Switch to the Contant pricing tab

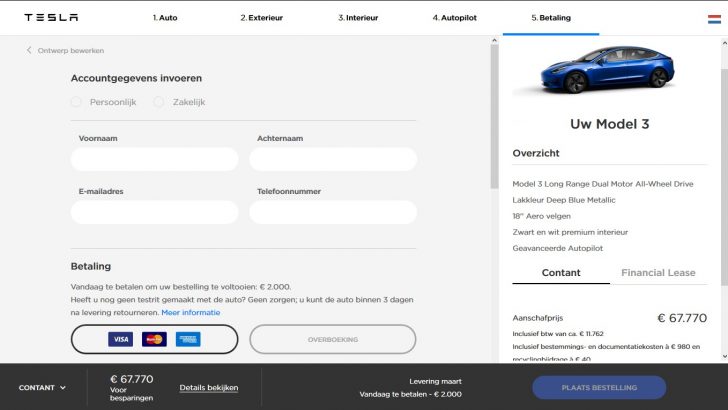561,273
